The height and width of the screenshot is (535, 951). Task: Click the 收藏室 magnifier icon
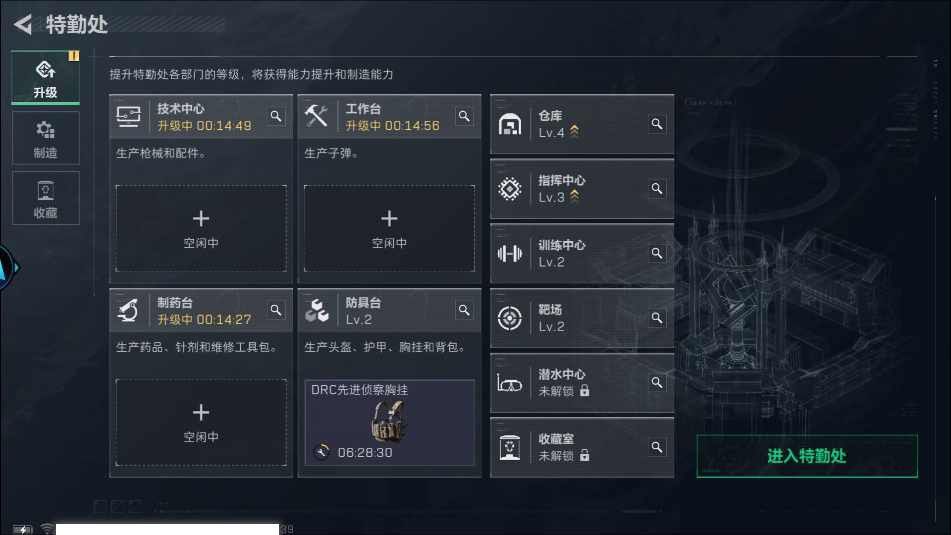pyautogui.click(x=657, y=447)
